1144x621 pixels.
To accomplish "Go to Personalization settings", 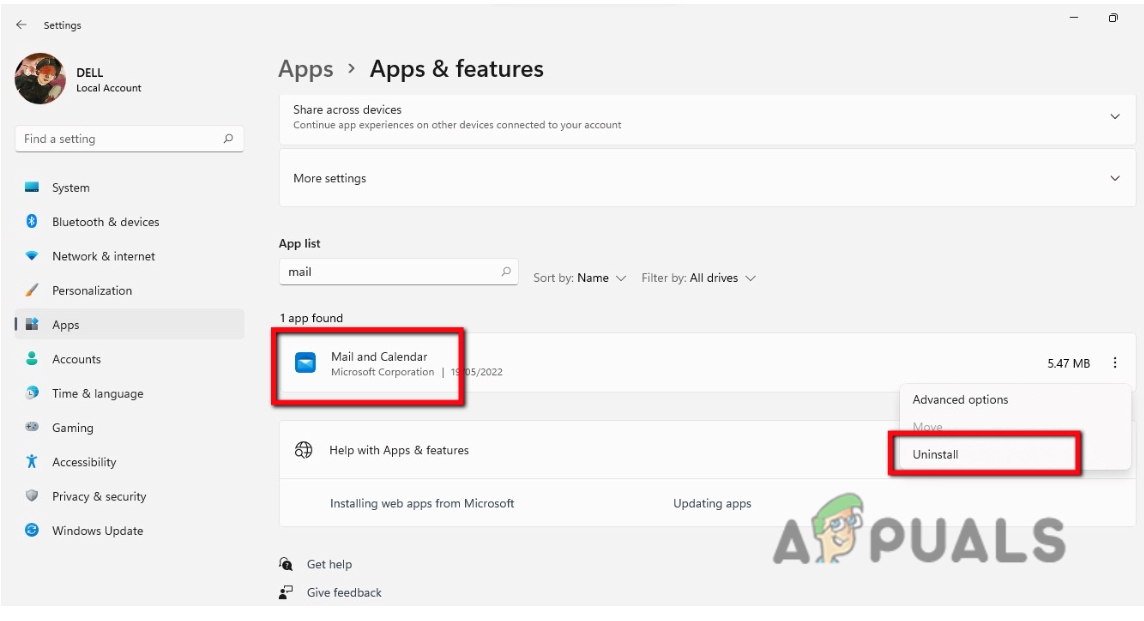I will pyautogui.click(x=97, y=290).
